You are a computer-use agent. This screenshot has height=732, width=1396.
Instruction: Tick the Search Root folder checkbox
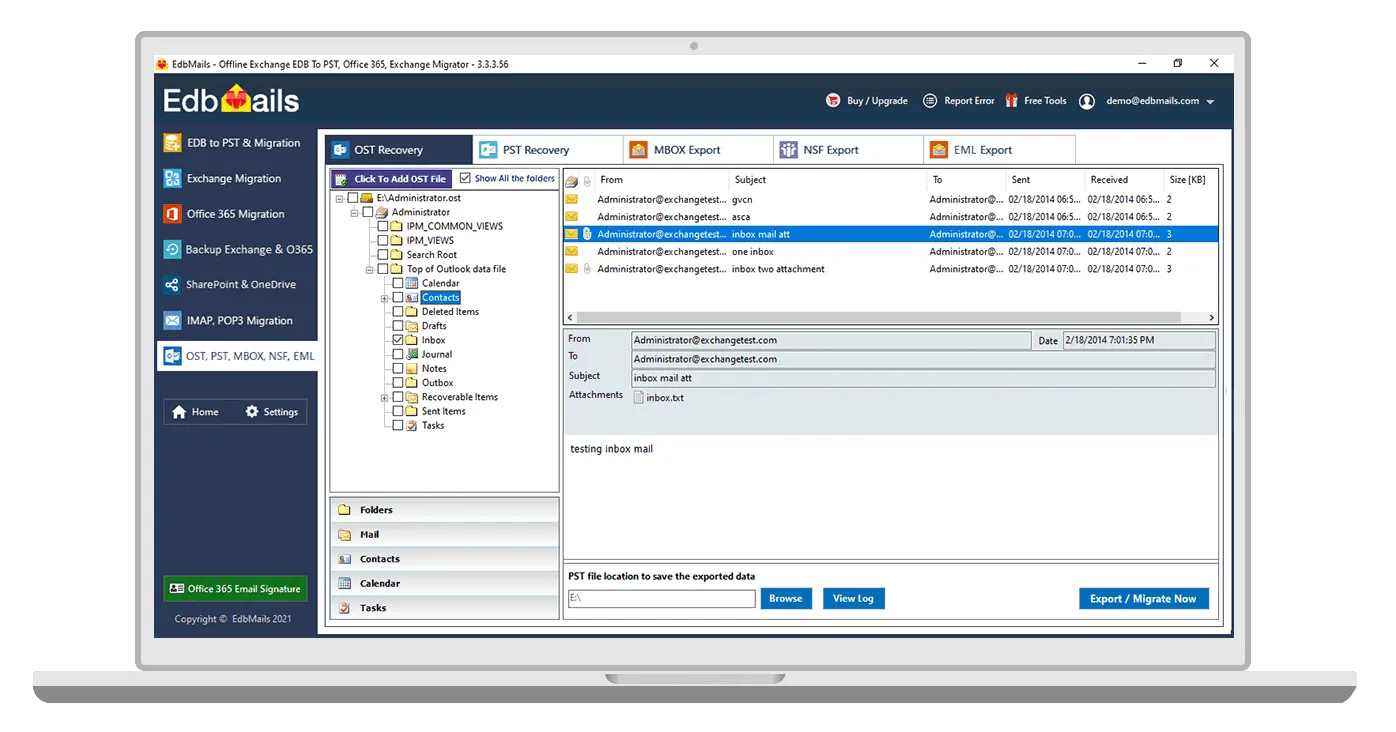pyautogui.click(x=383, y=255)
